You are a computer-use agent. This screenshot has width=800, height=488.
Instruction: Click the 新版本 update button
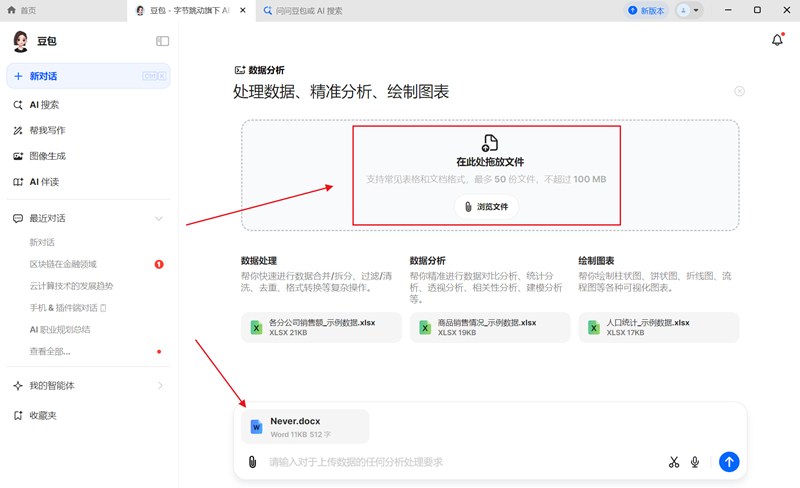coord(646,10)
